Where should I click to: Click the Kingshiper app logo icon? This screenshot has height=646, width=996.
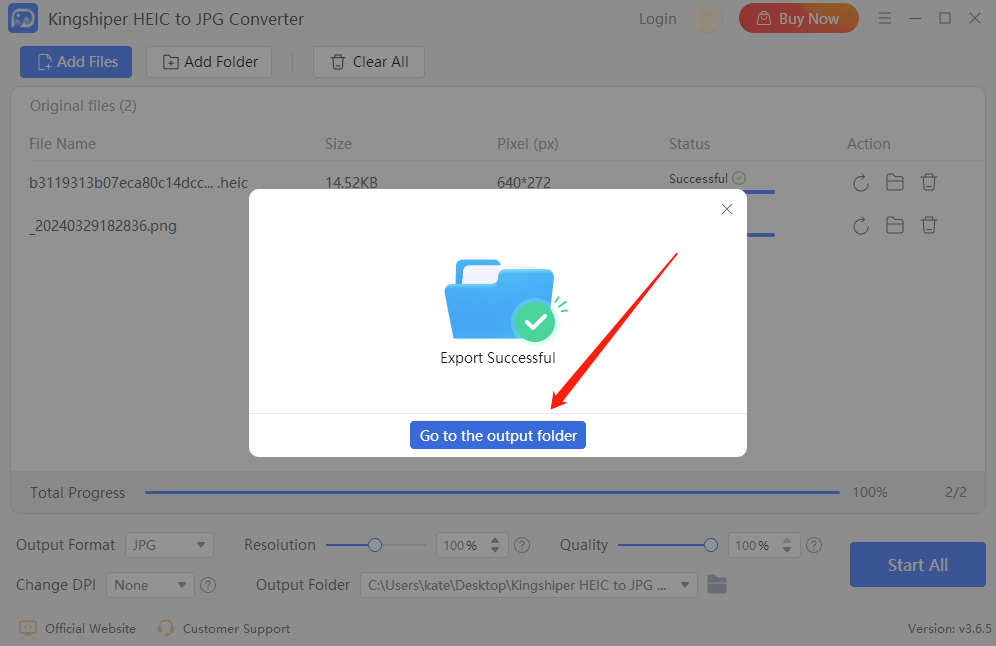tap(23, 18)
